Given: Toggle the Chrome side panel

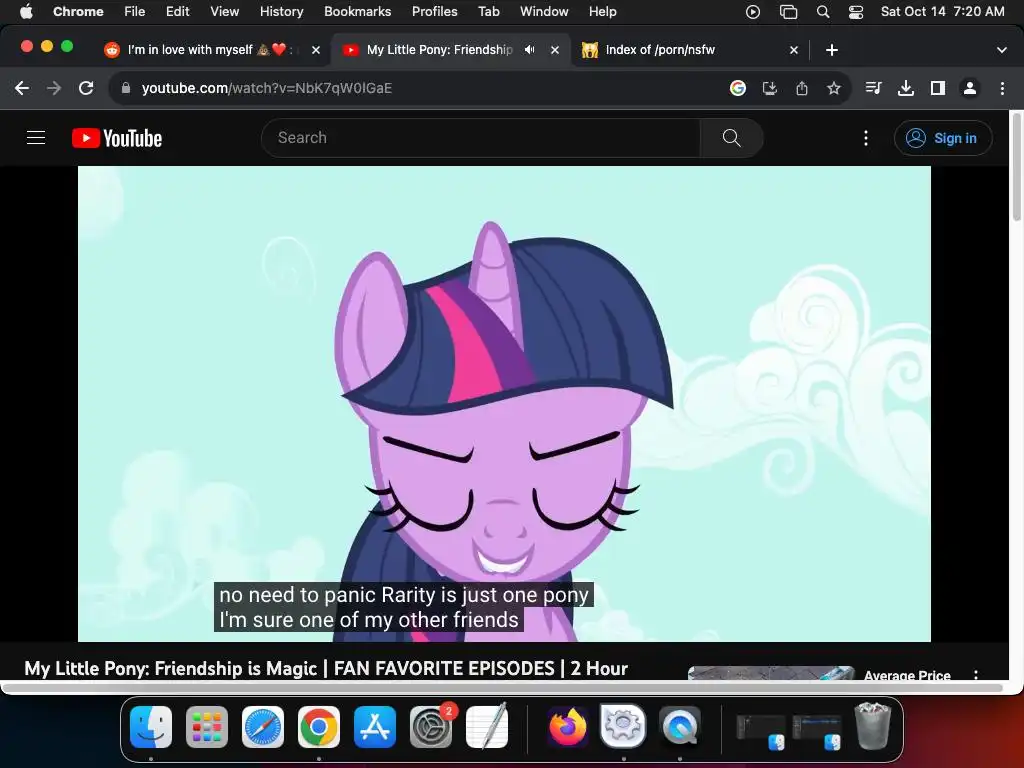Looking at the screenshot, I should [x=938, y=88].
